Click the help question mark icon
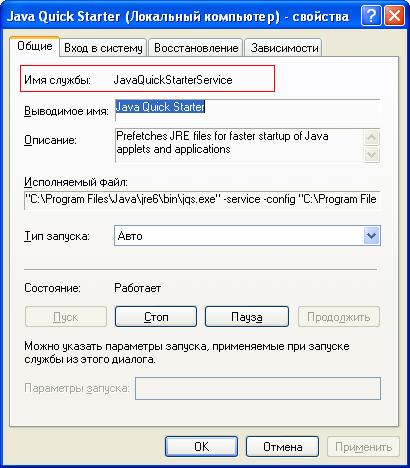 (x=371, y=16)
